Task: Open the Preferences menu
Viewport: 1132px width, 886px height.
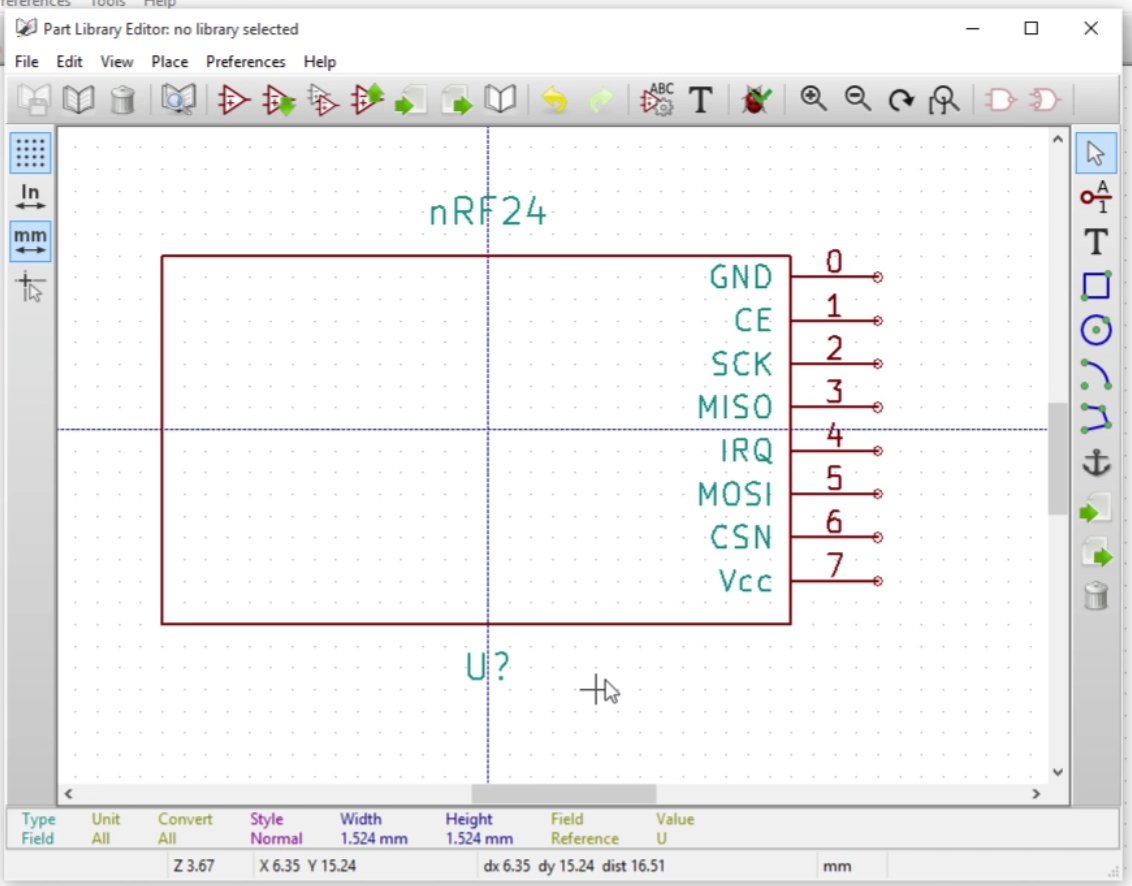Action: pyautogui.click(x=245, y=61)
